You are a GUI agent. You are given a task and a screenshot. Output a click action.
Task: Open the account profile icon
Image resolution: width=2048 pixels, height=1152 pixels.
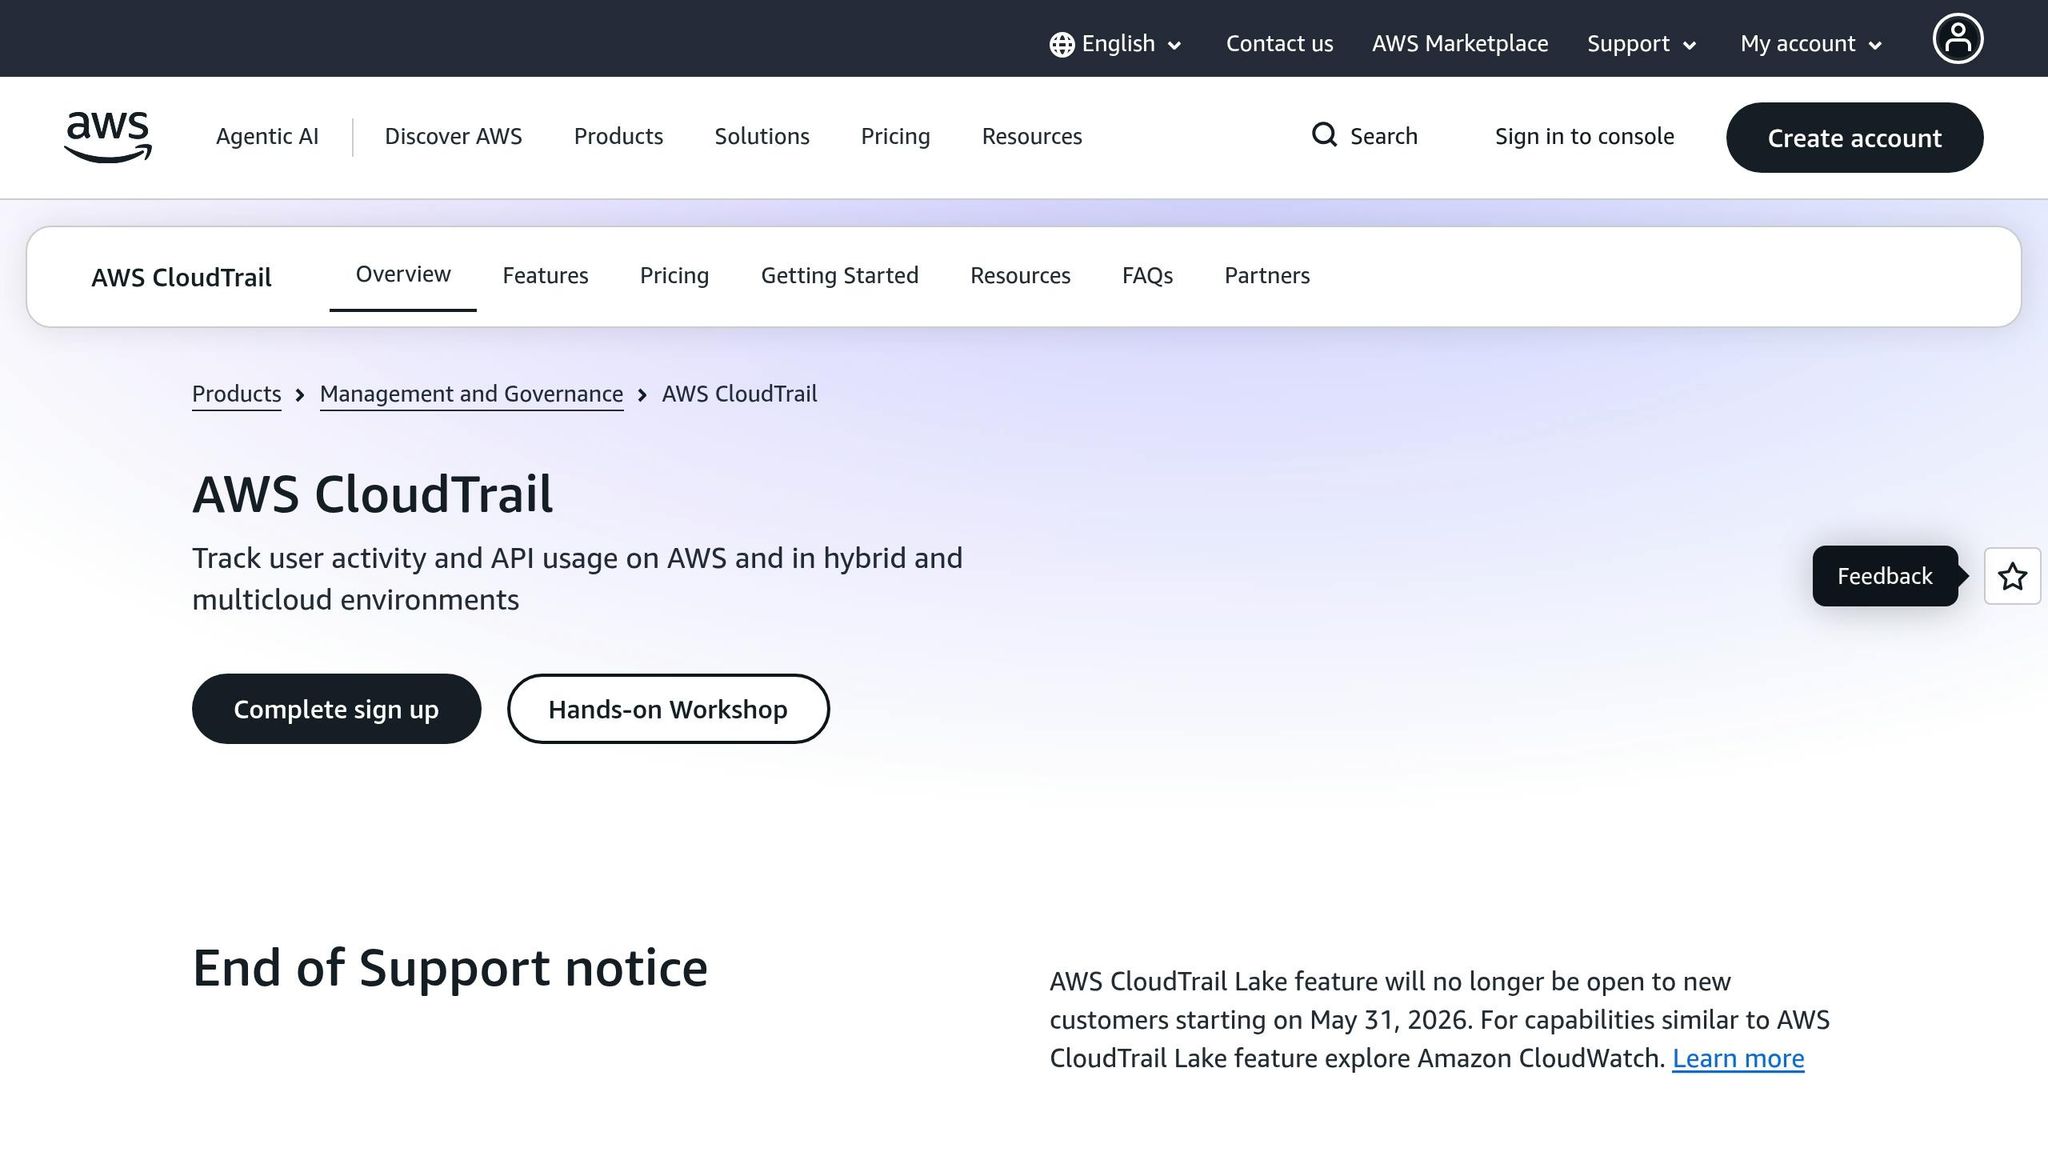click(1957, 38)
